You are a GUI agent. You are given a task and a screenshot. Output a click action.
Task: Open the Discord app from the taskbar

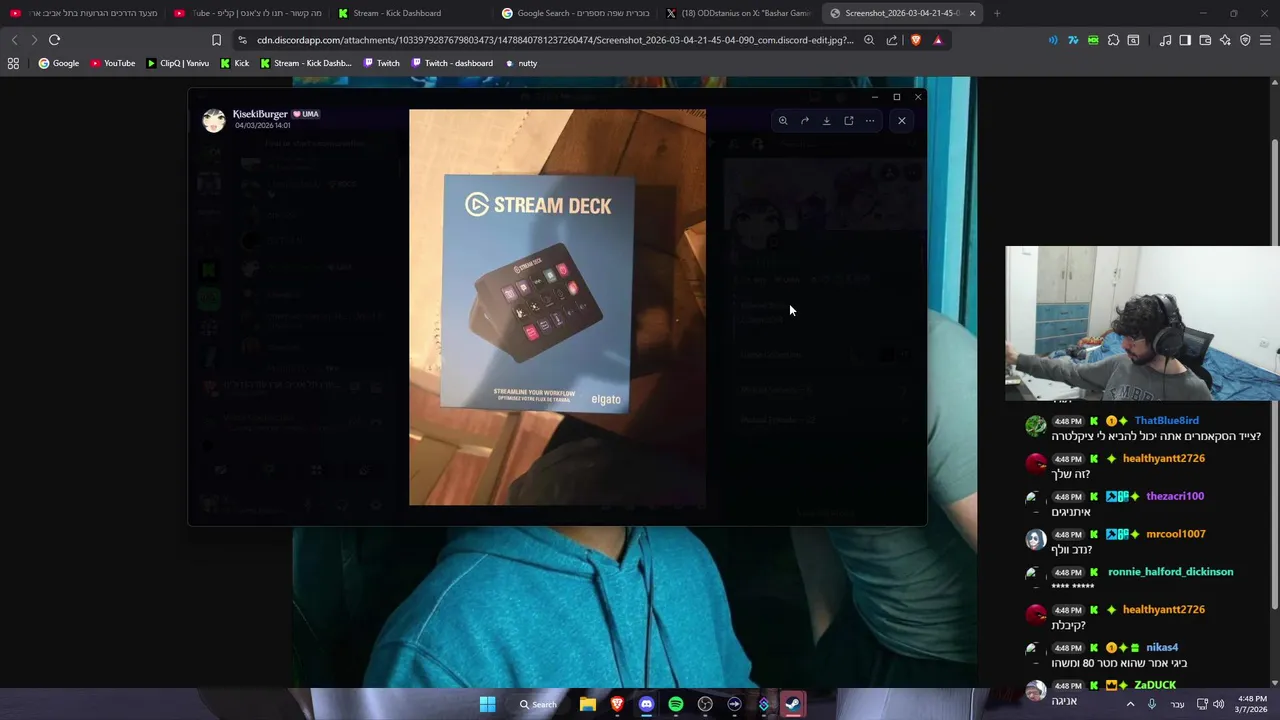[x=646, y=704]
